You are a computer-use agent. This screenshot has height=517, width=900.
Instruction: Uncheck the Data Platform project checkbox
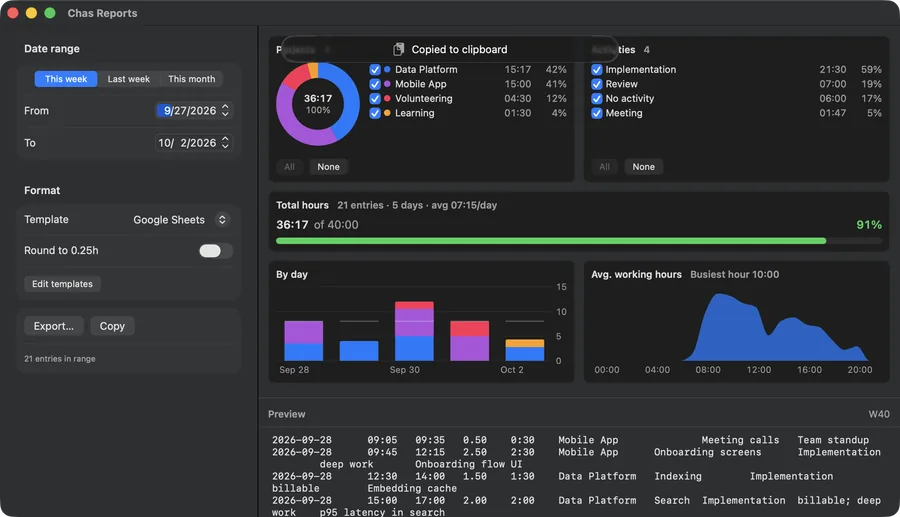point(375,69)
